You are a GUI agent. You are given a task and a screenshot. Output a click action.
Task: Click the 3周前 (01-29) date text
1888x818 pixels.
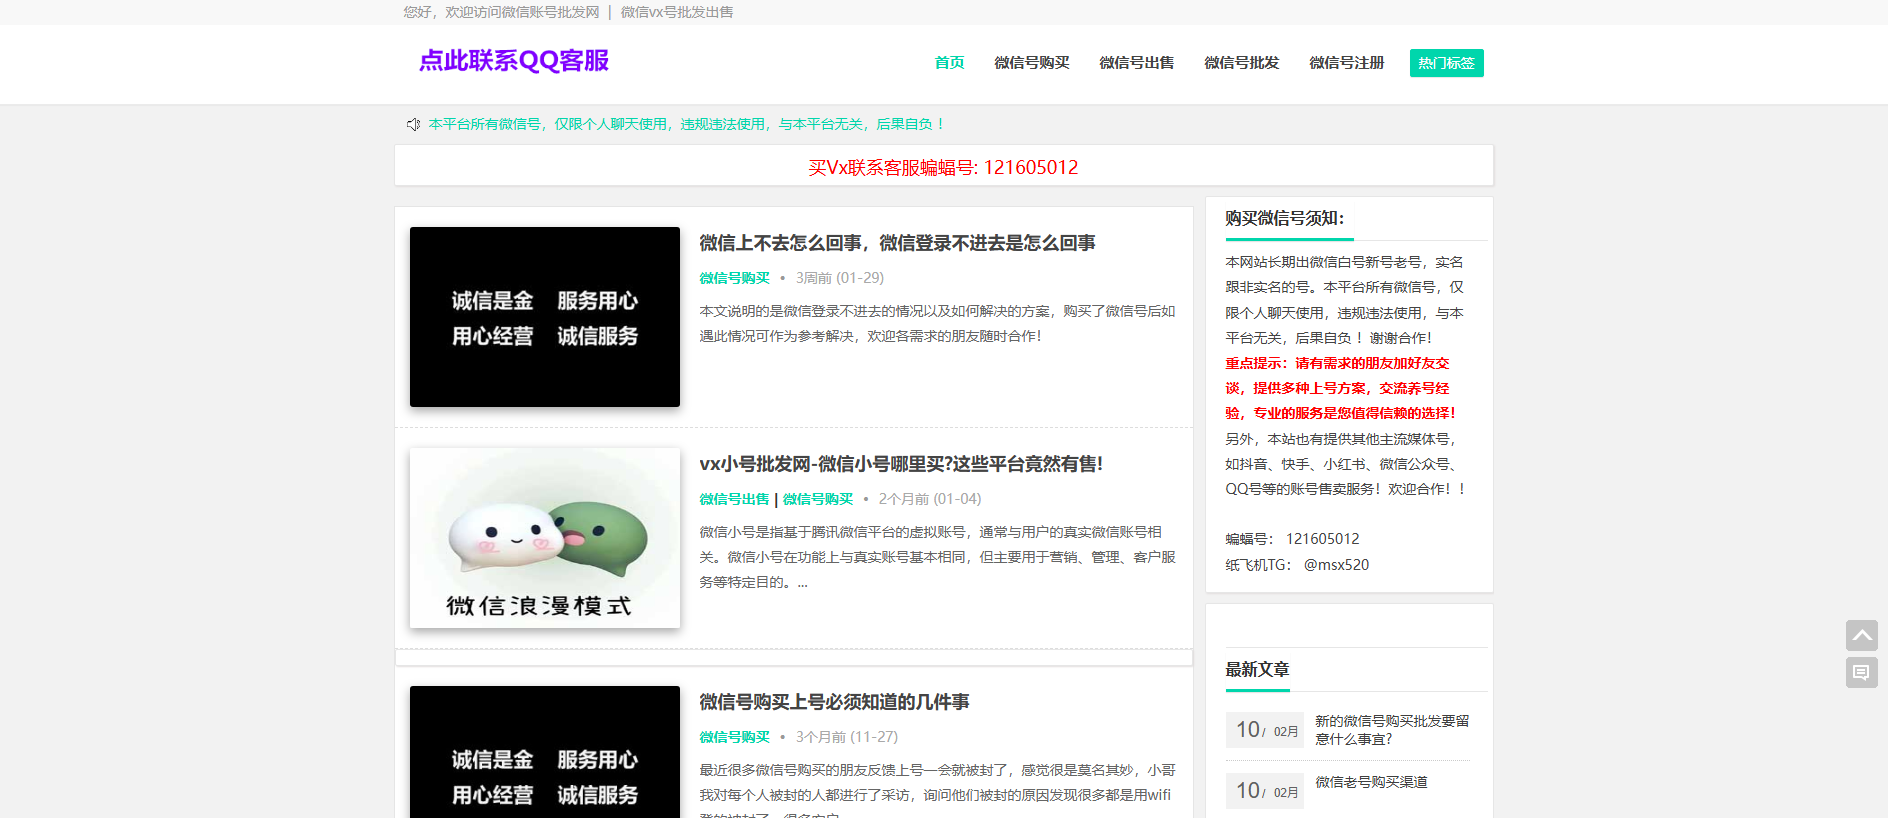[839, 278]
